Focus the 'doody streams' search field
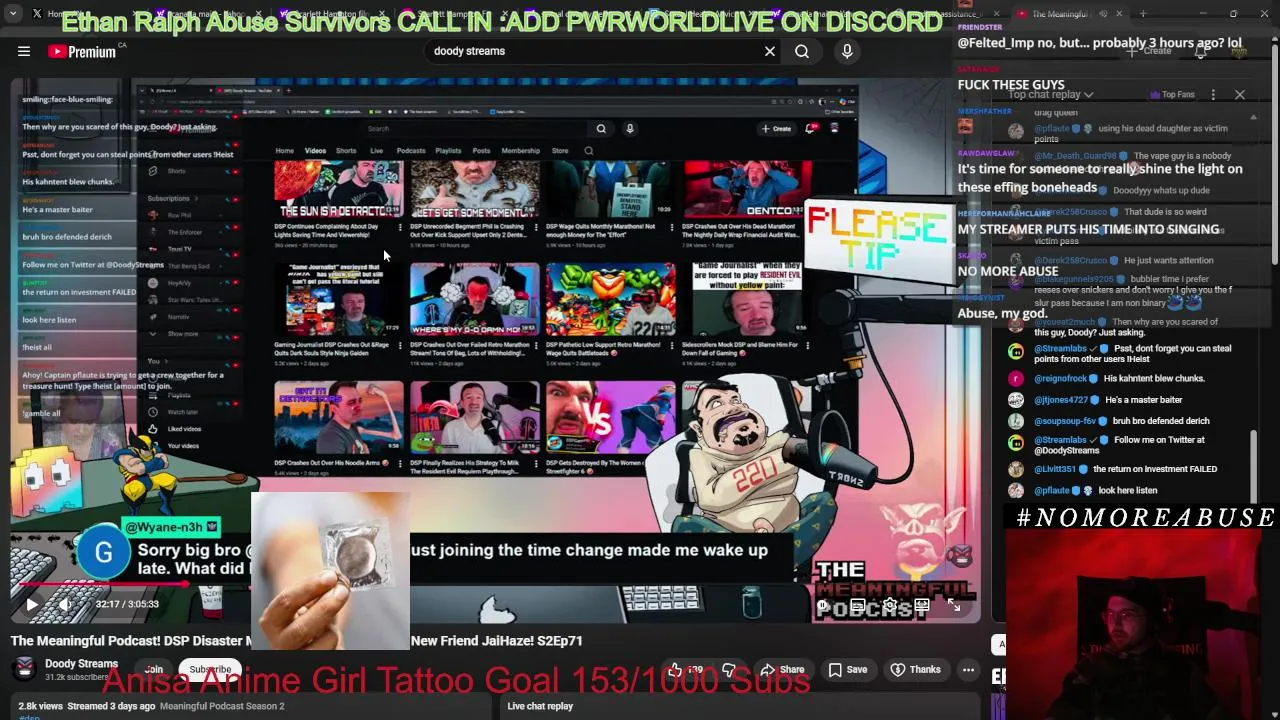 coord(595,51)
